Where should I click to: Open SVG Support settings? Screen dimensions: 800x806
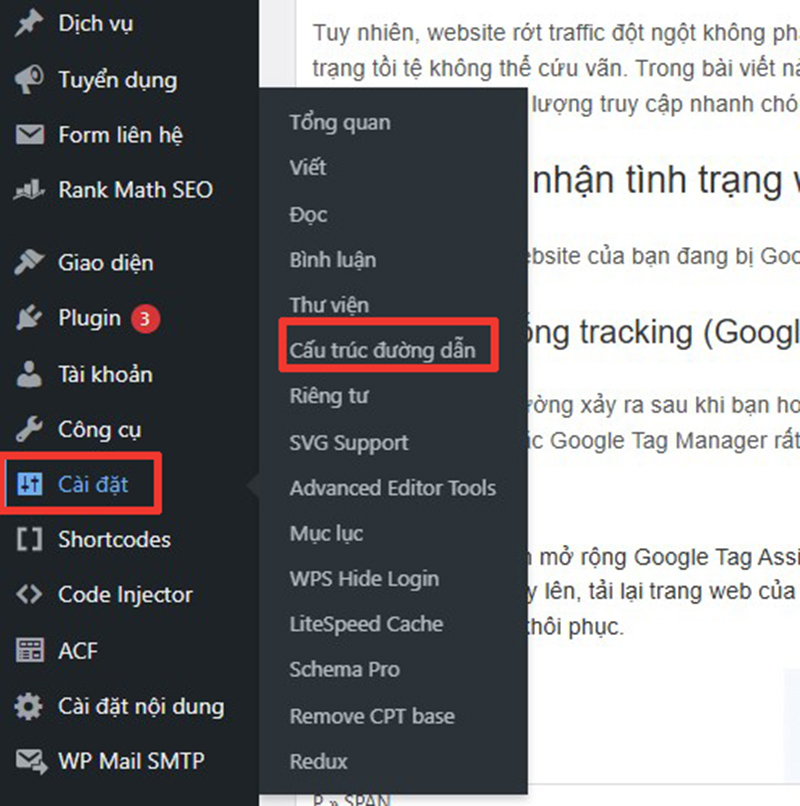coord(349,443)
